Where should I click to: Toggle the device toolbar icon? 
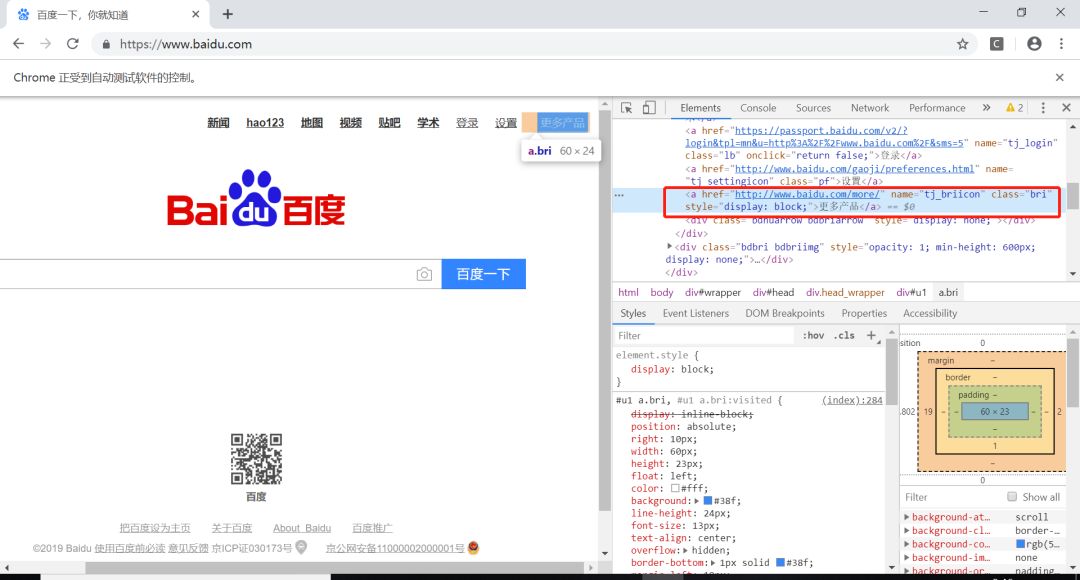pyautogui.click(x=649, y=108)
